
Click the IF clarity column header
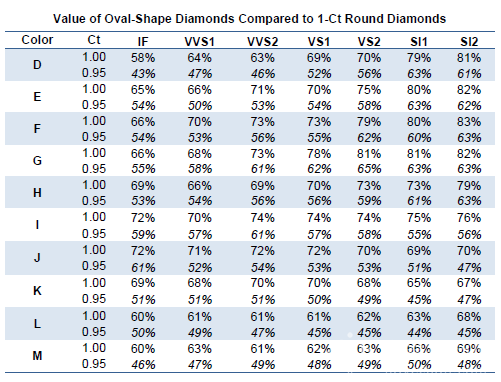(x=143, y=41)
